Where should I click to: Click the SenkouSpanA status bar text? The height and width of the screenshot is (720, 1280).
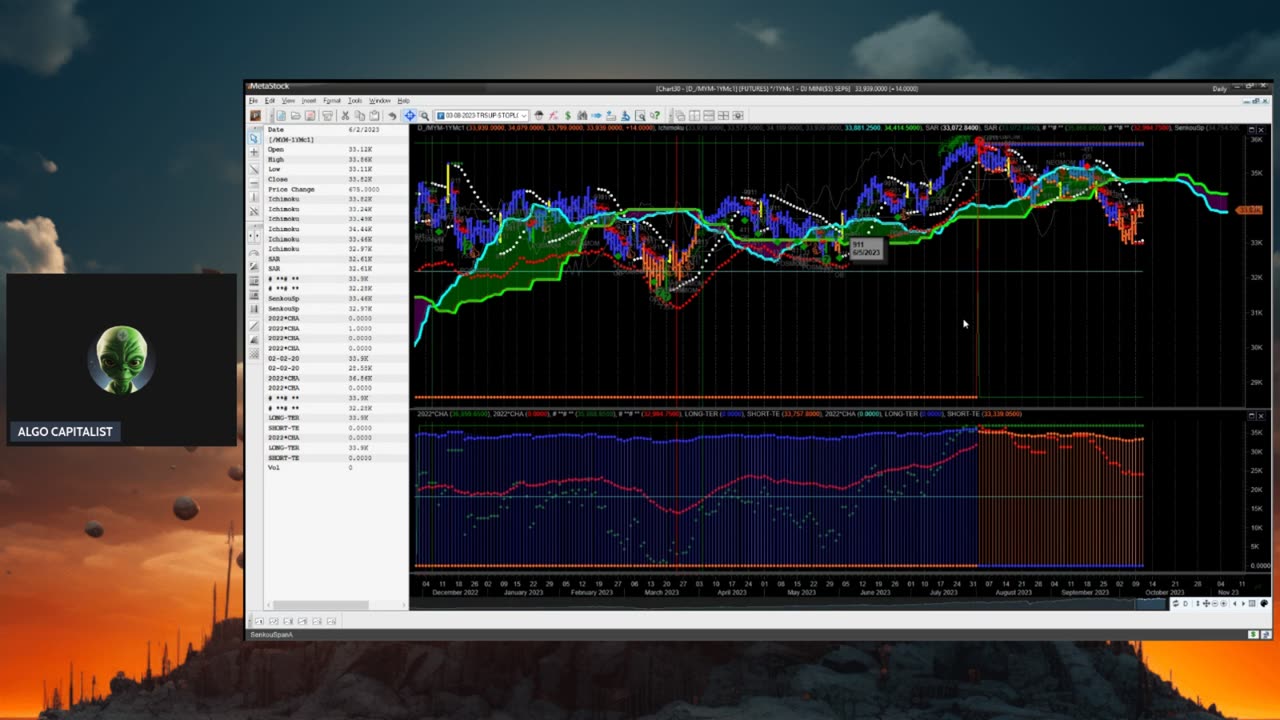[x=271, y=635]
